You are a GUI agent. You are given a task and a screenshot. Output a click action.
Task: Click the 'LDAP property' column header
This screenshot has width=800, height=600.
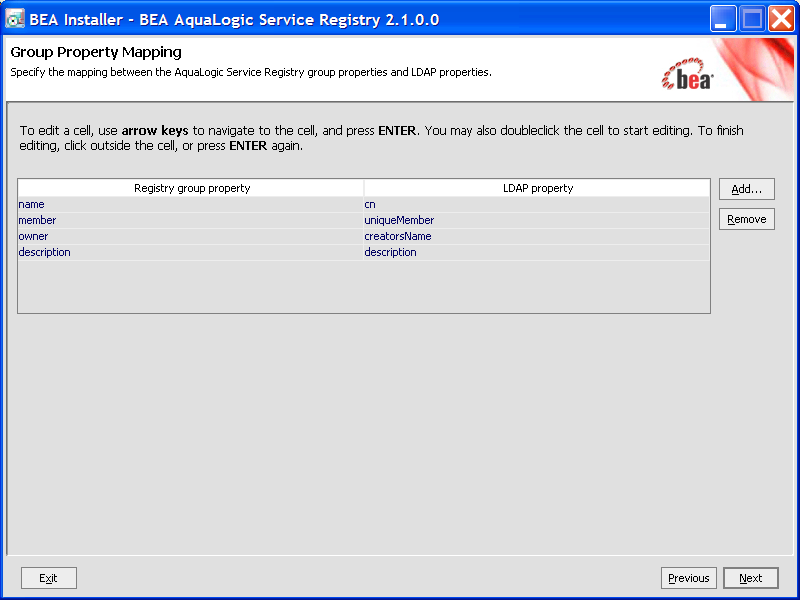click(537, 188)
